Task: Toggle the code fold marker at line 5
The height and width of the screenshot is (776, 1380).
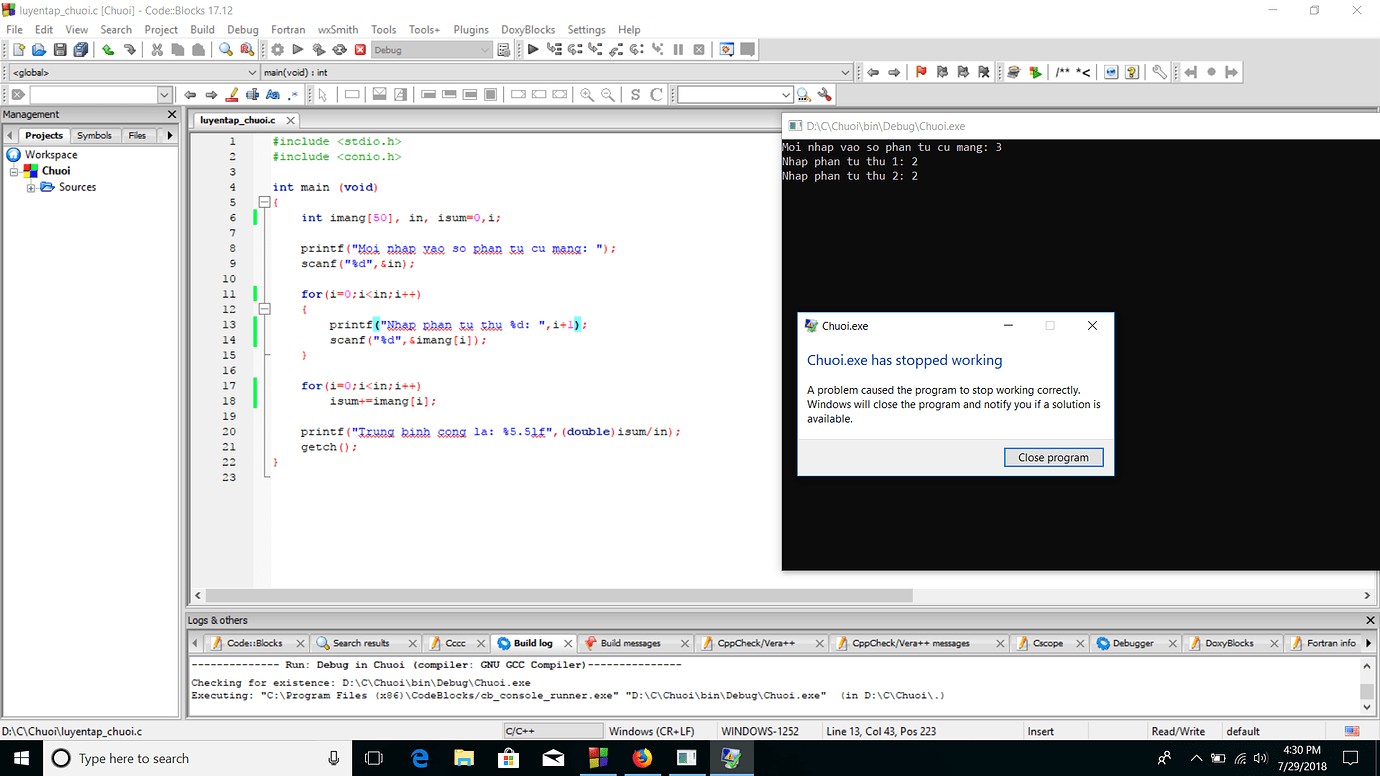Action: point(264,202)
